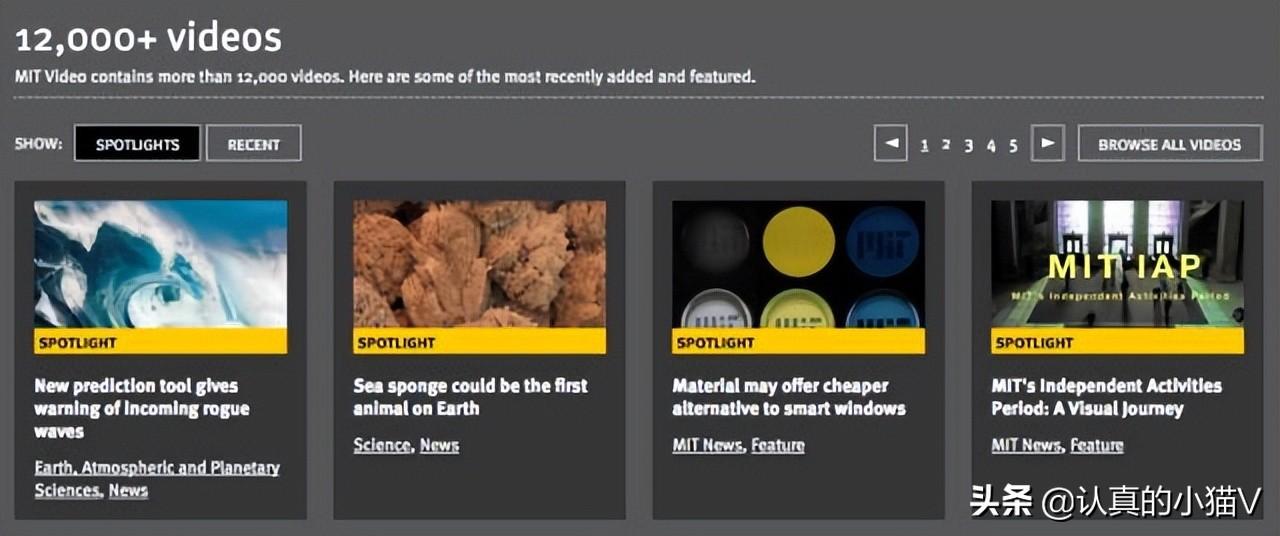The image size is (1280, 536).
Task: Go to next page with right arrow
Action: [1047, 143]
